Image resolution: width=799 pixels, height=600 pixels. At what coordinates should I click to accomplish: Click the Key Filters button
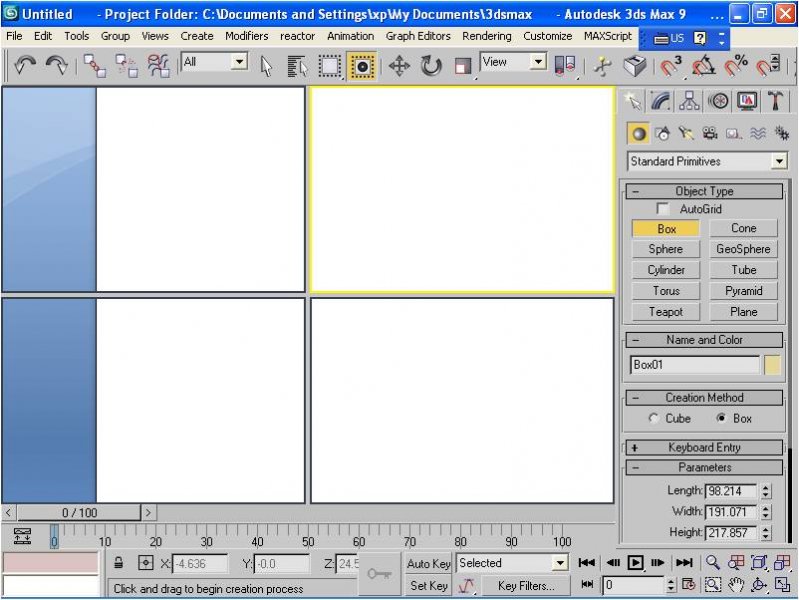click(526, 586)
